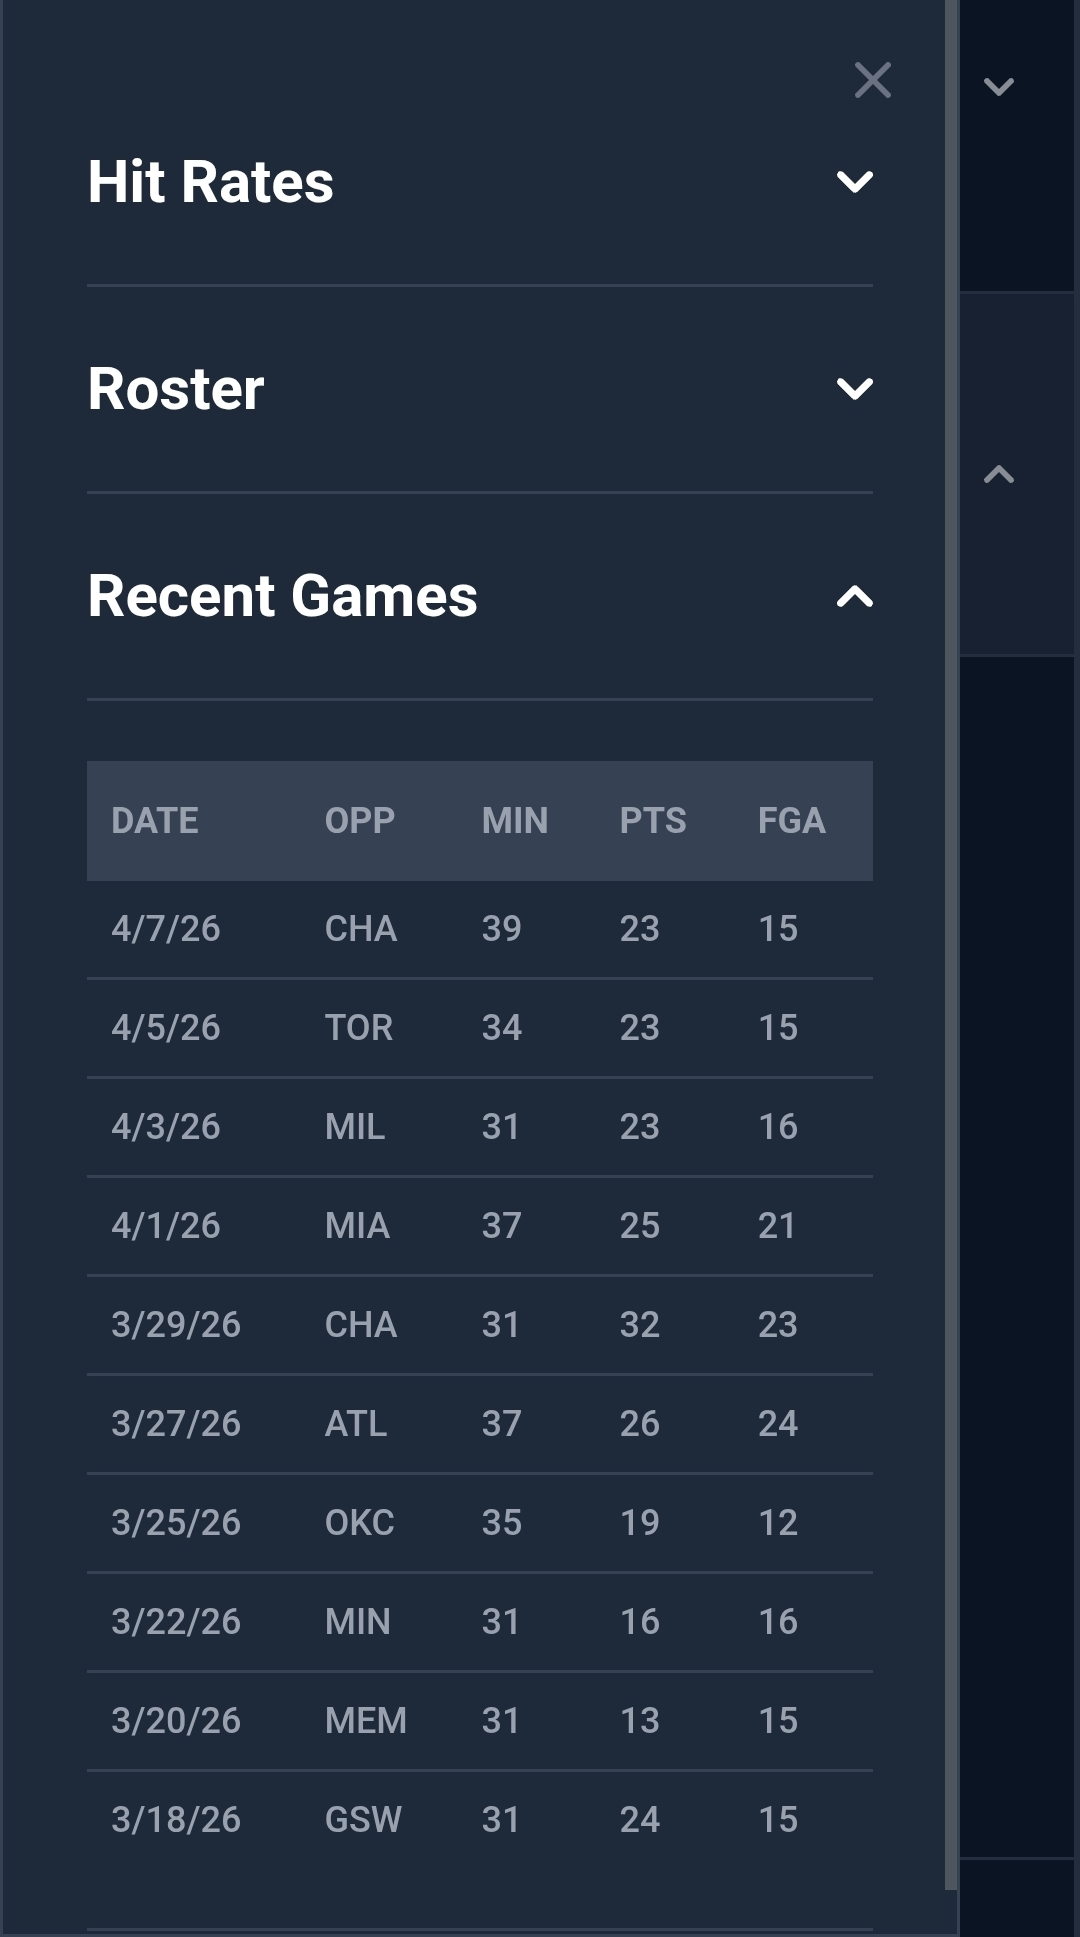Sort the table by PTS column
1080x1937 pixels.
652,821
